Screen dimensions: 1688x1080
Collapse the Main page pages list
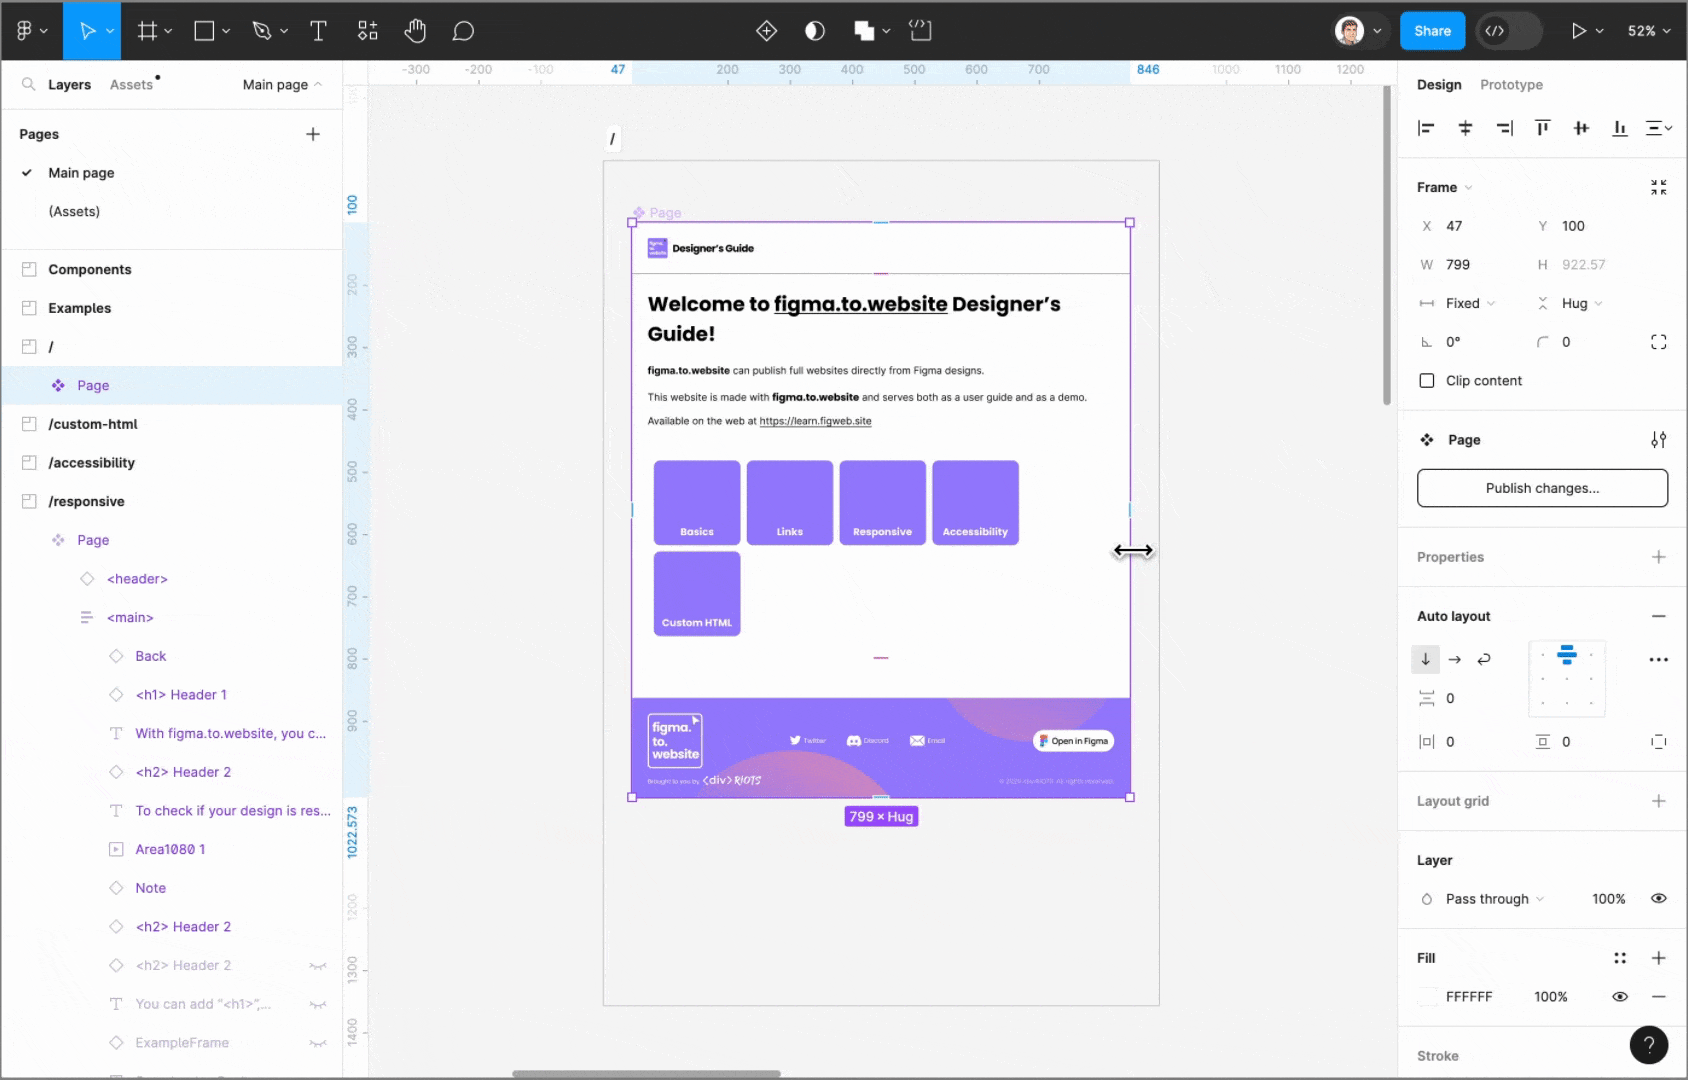click(x=282, y=84)
